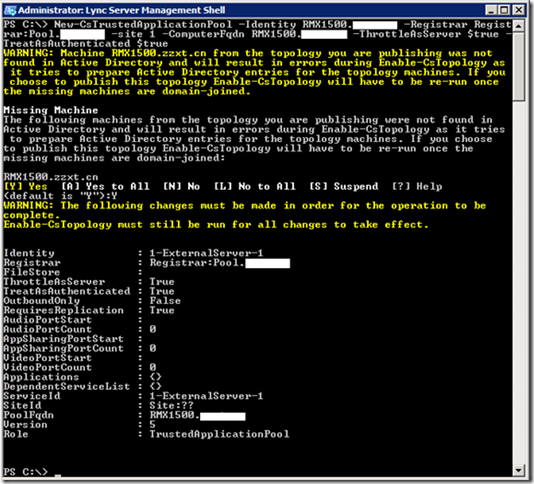
Task: Click the 'FileStore' property label
Action: point(32,272)
